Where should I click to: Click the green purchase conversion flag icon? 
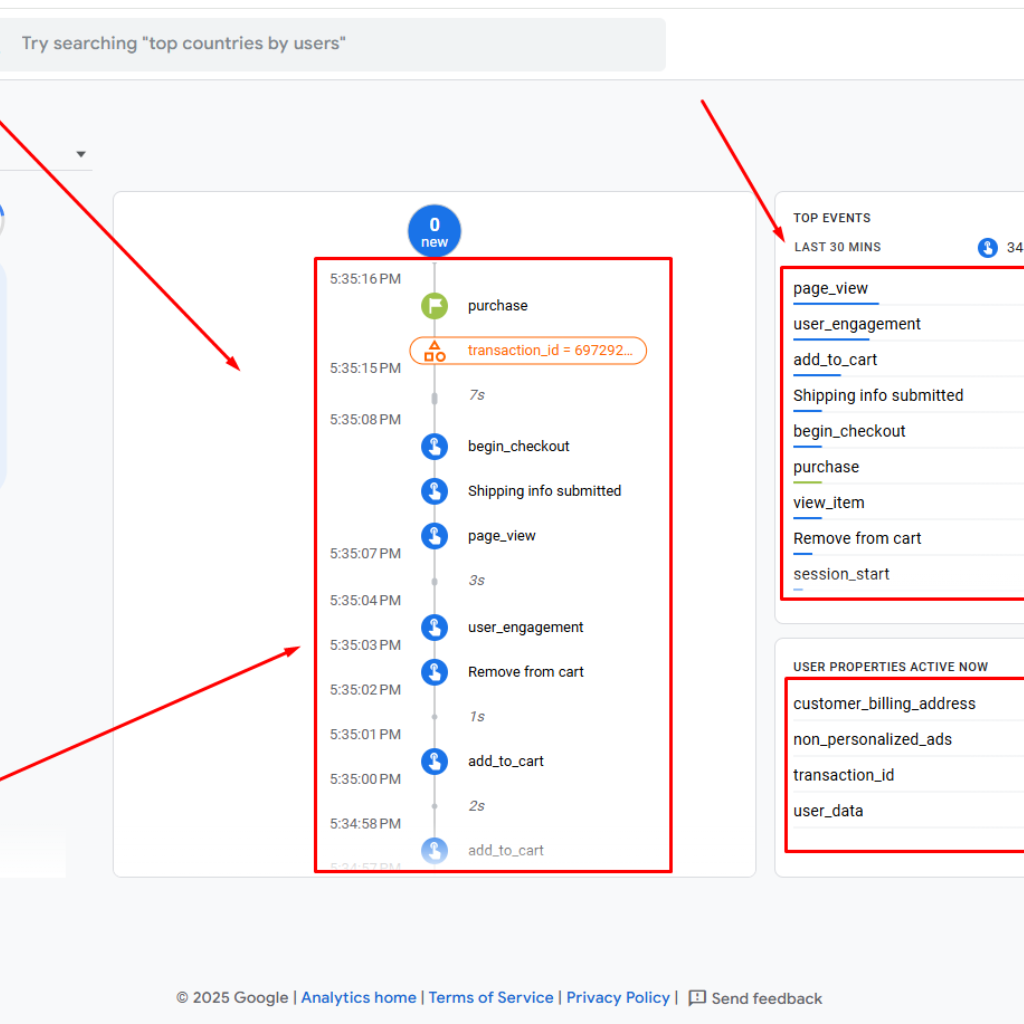click(434, 305)
